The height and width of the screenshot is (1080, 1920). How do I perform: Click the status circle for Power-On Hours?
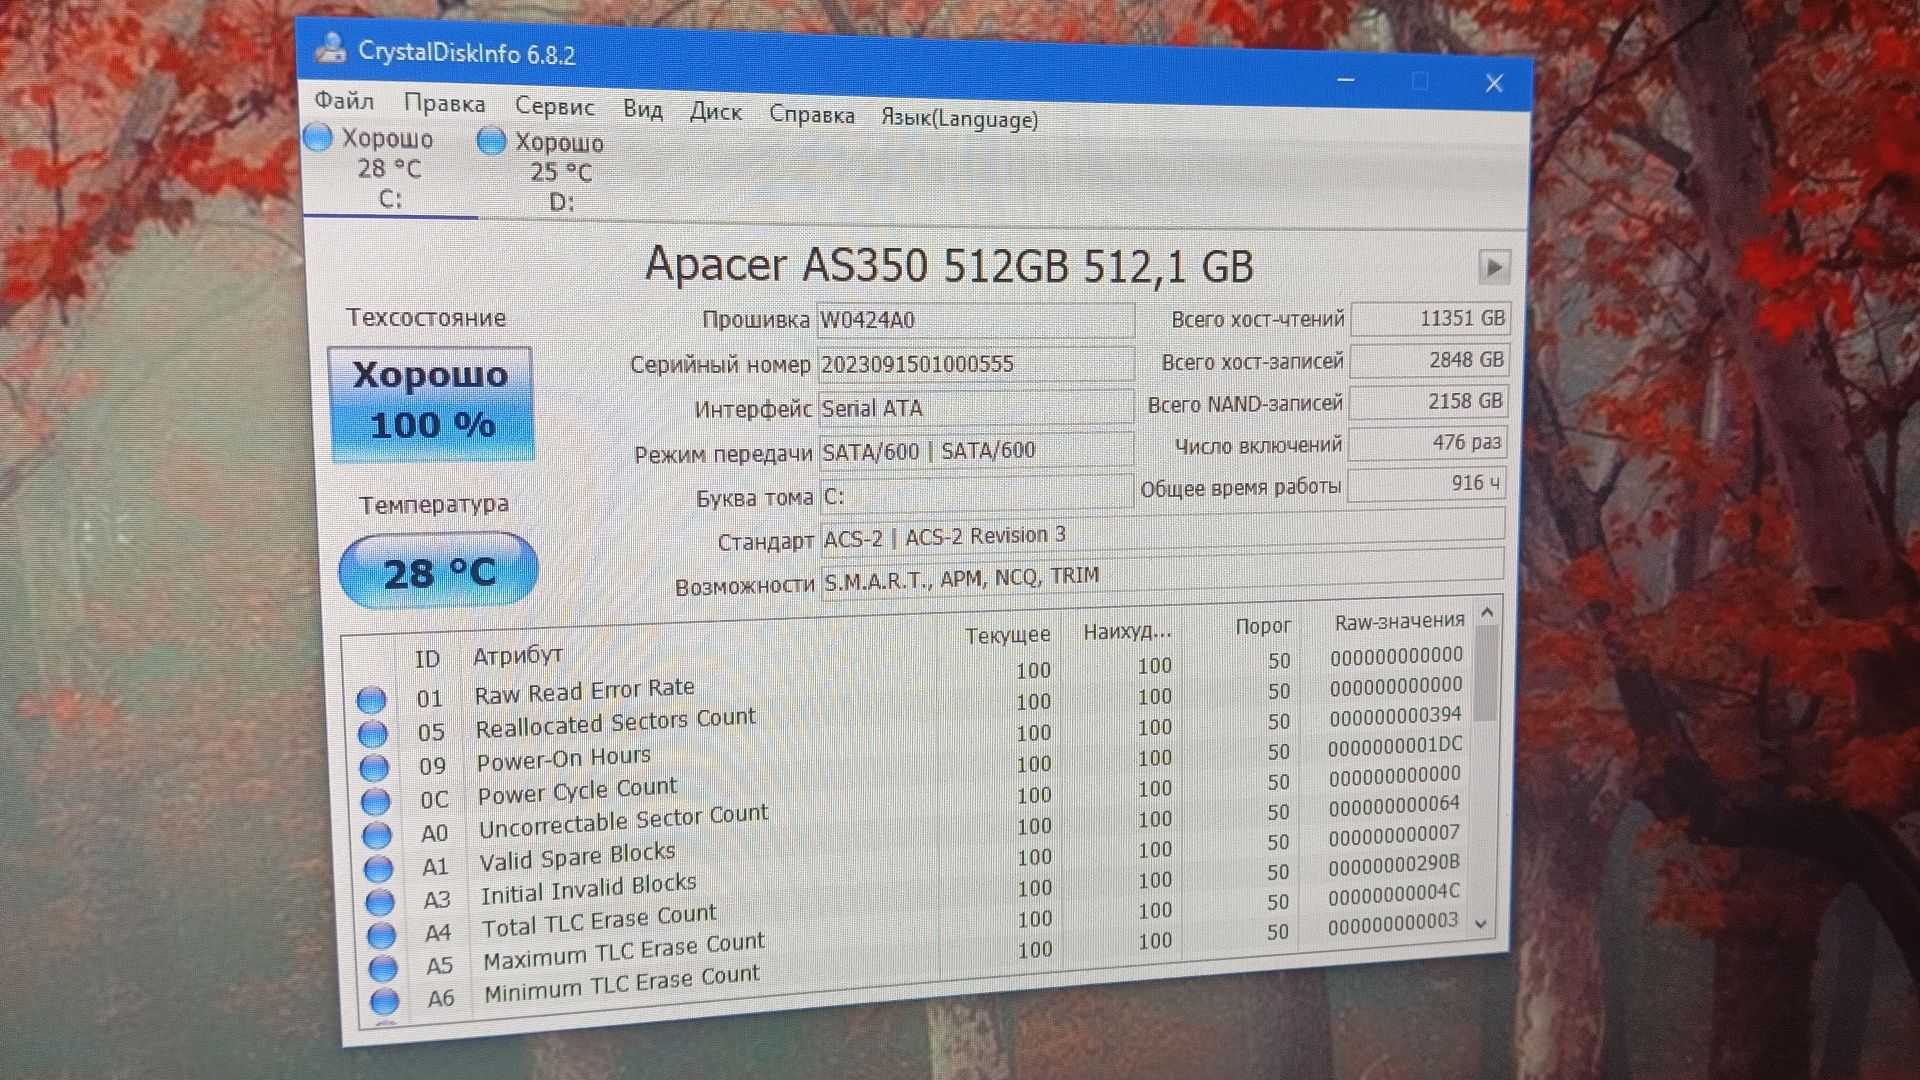point(374,767)
